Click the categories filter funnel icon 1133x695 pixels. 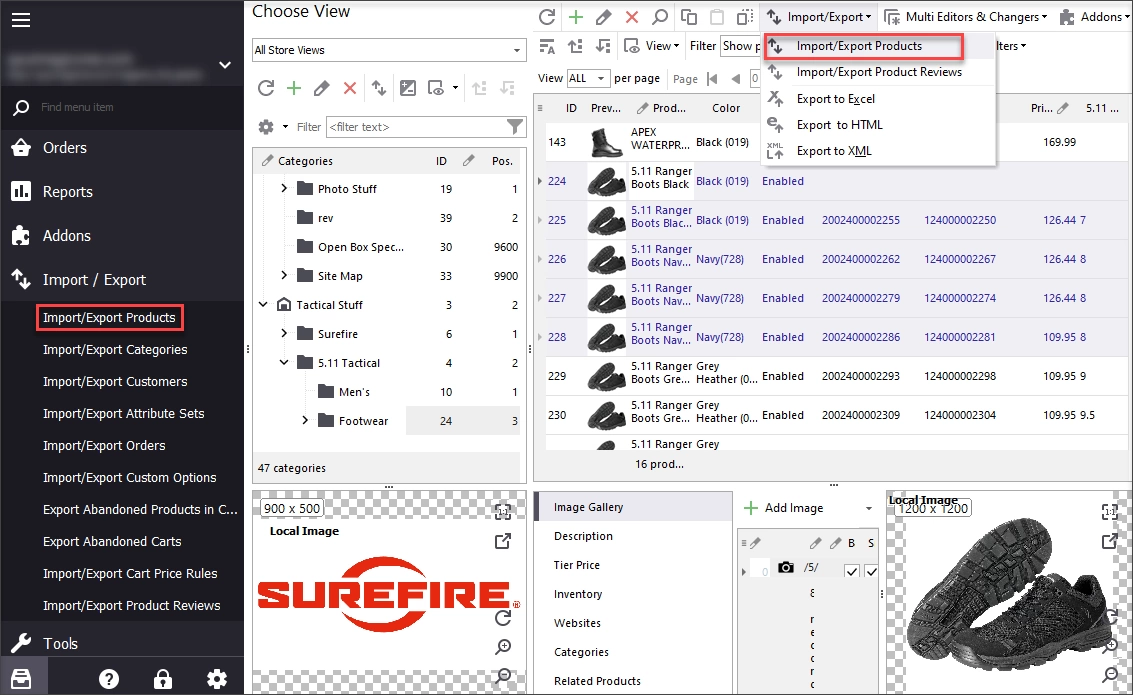coord(514,127)
